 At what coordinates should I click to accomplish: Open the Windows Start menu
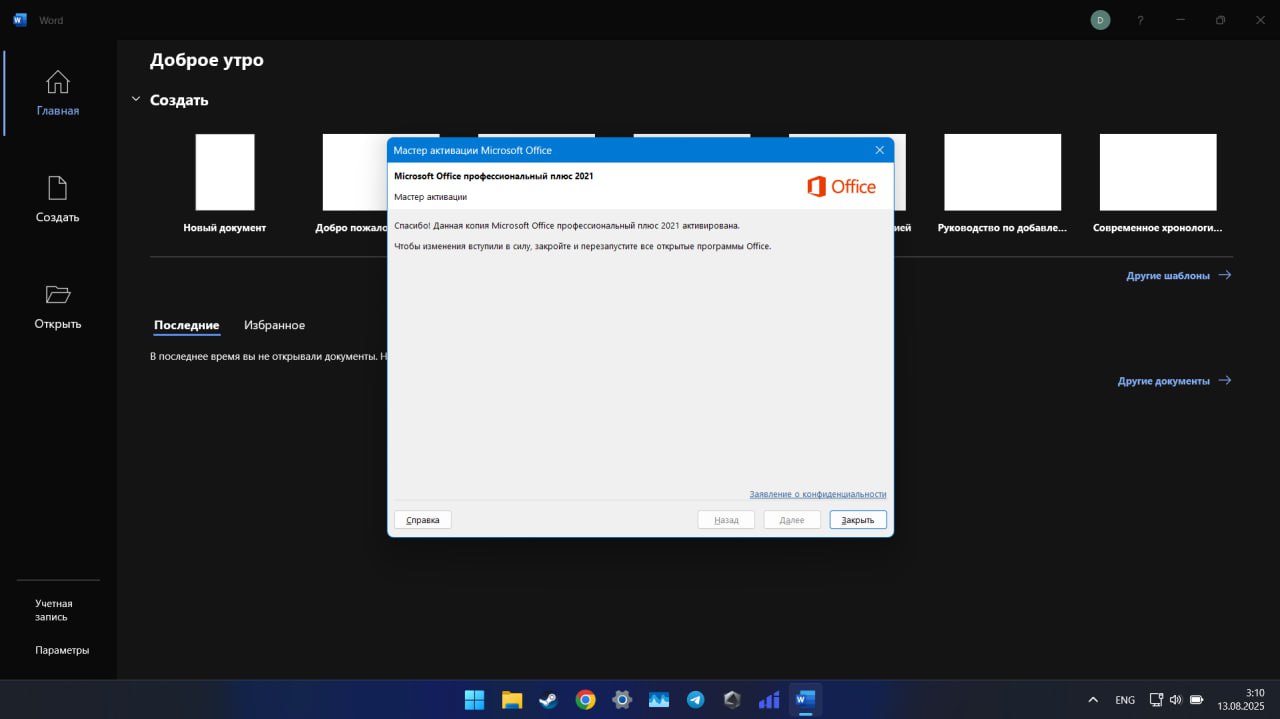475,700
